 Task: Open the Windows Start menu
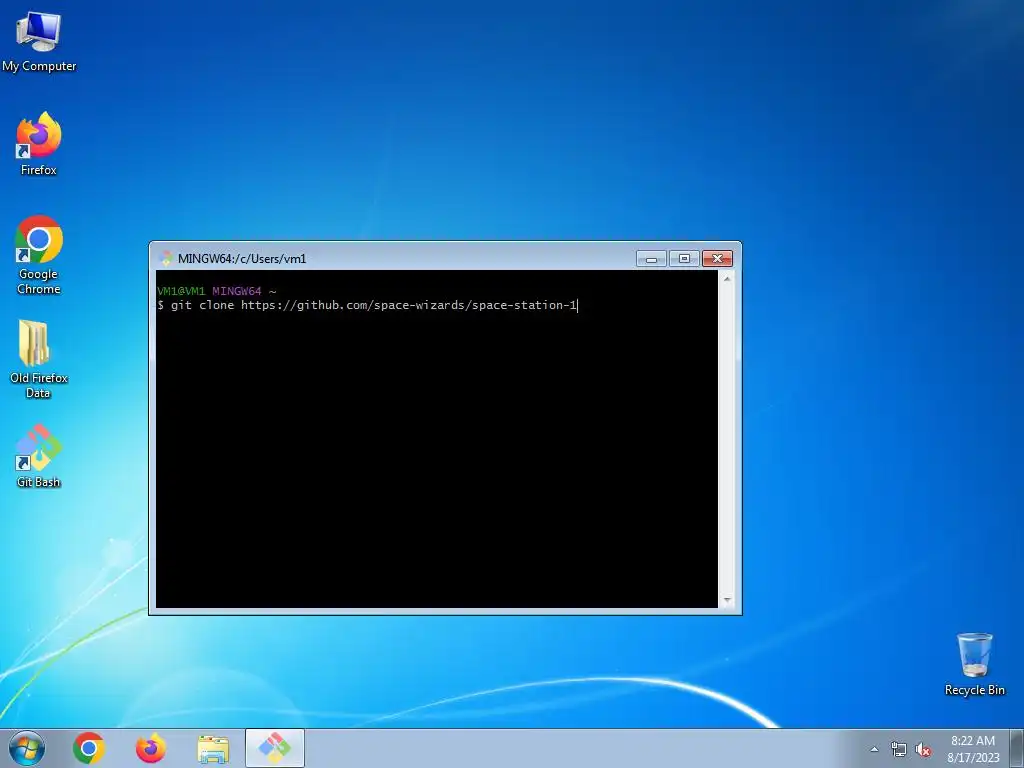click(x=27, y=748)
